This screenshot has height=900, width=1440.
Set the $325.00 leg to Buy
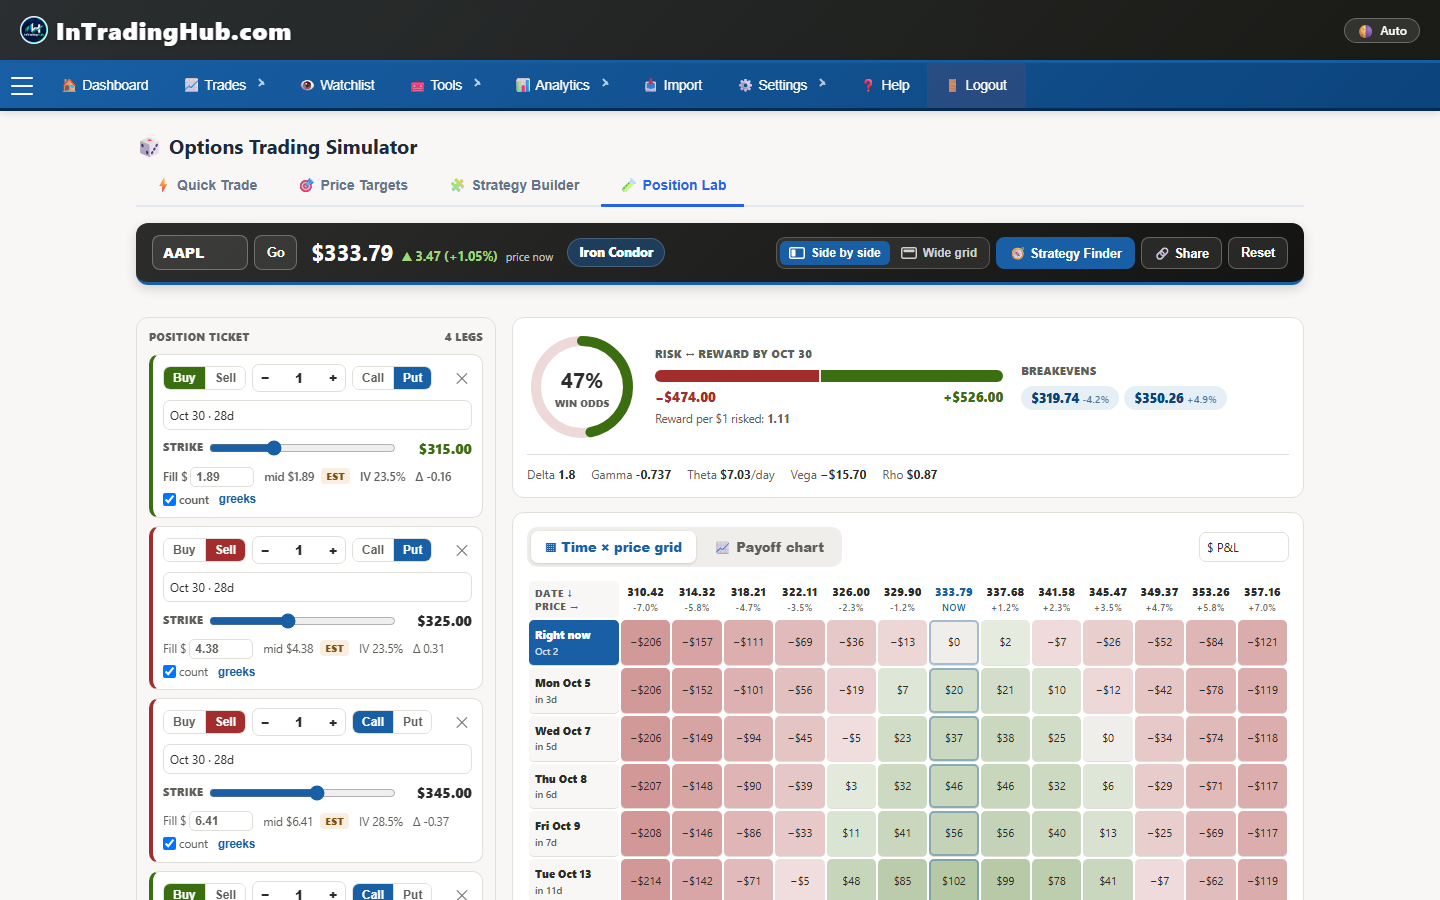point(184,550)
